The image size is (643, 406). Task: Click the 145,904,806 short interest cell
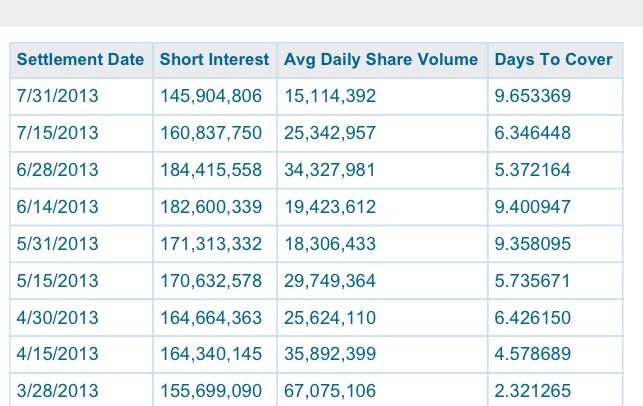coord(211,97)
